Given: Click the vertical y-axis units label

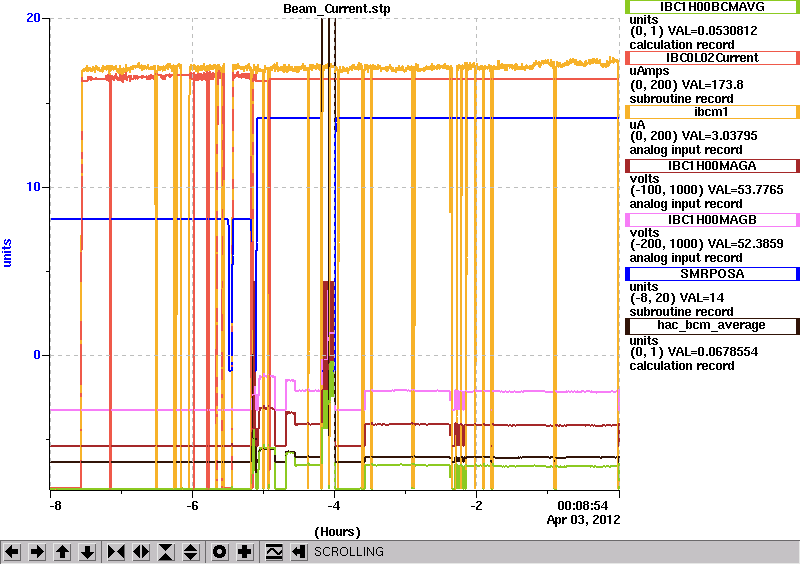Looking at the screenshot, I should click(7, 253).
